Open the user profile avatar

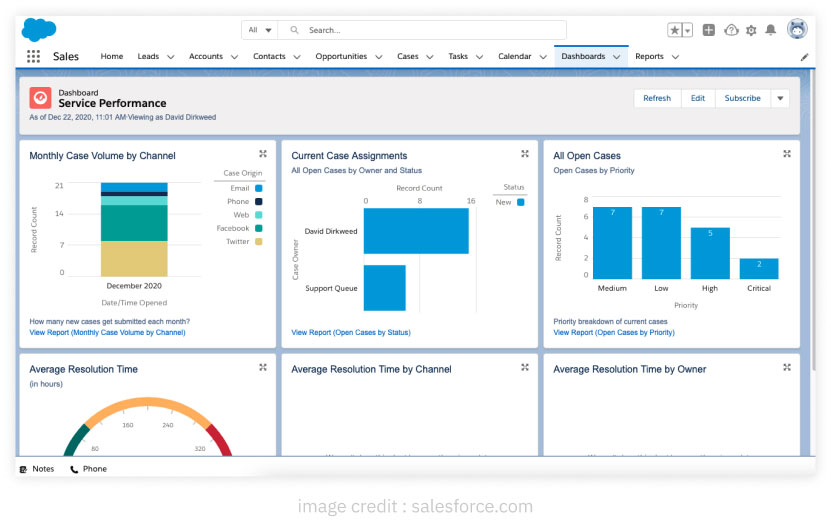click(797, 29)
